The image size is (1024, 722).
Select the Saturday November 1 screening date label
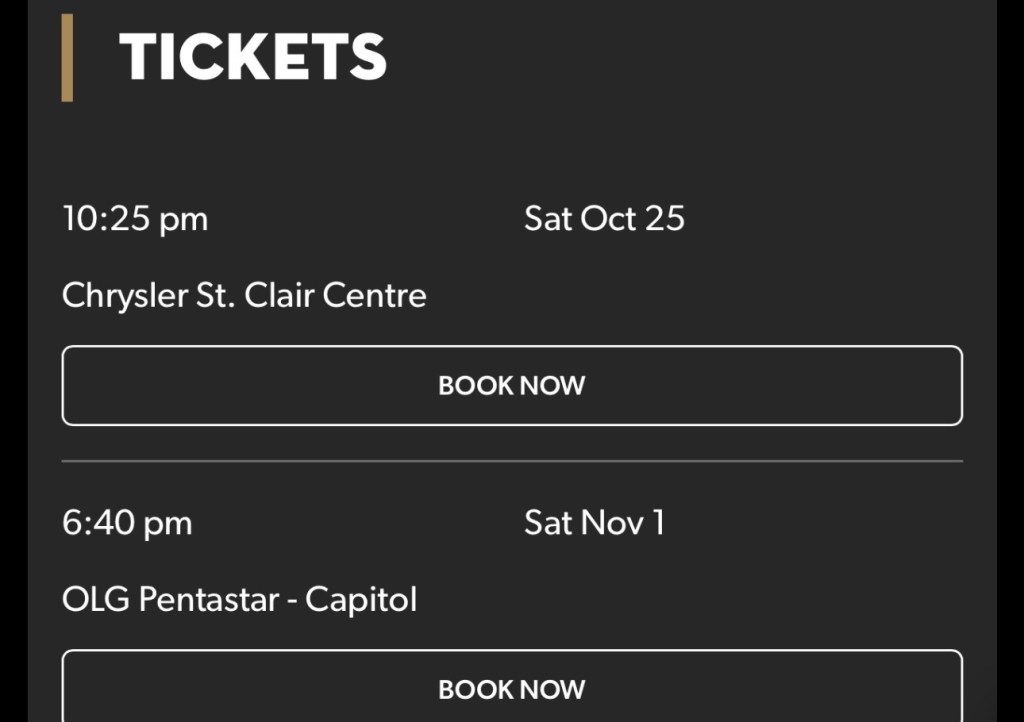pyautogui.click(x=594, y=523)
